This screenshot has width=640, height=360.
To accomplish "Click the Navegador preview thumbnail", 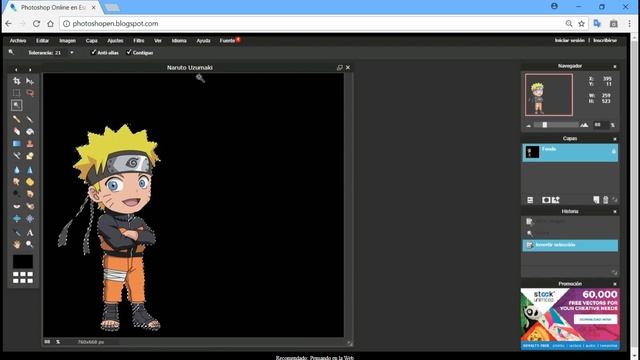I will point(549,95).
